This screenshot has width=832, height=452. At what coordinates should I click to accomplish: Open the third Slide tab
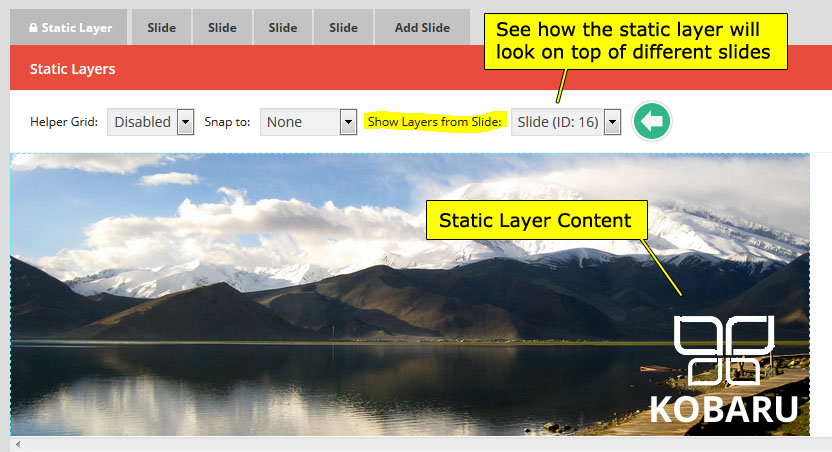(283, 28)
